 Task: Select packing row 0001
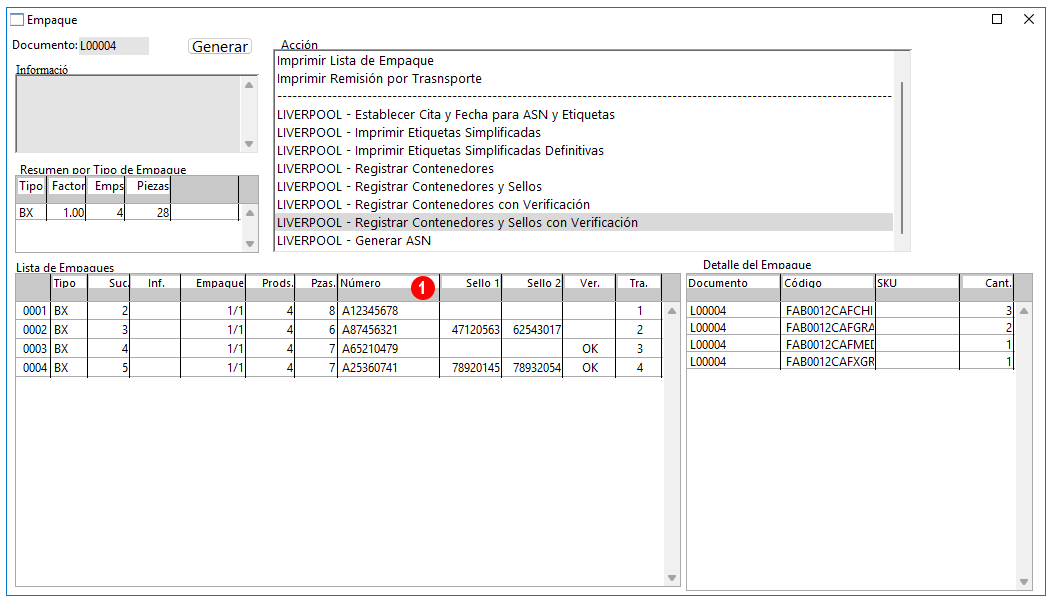(339, 311)
